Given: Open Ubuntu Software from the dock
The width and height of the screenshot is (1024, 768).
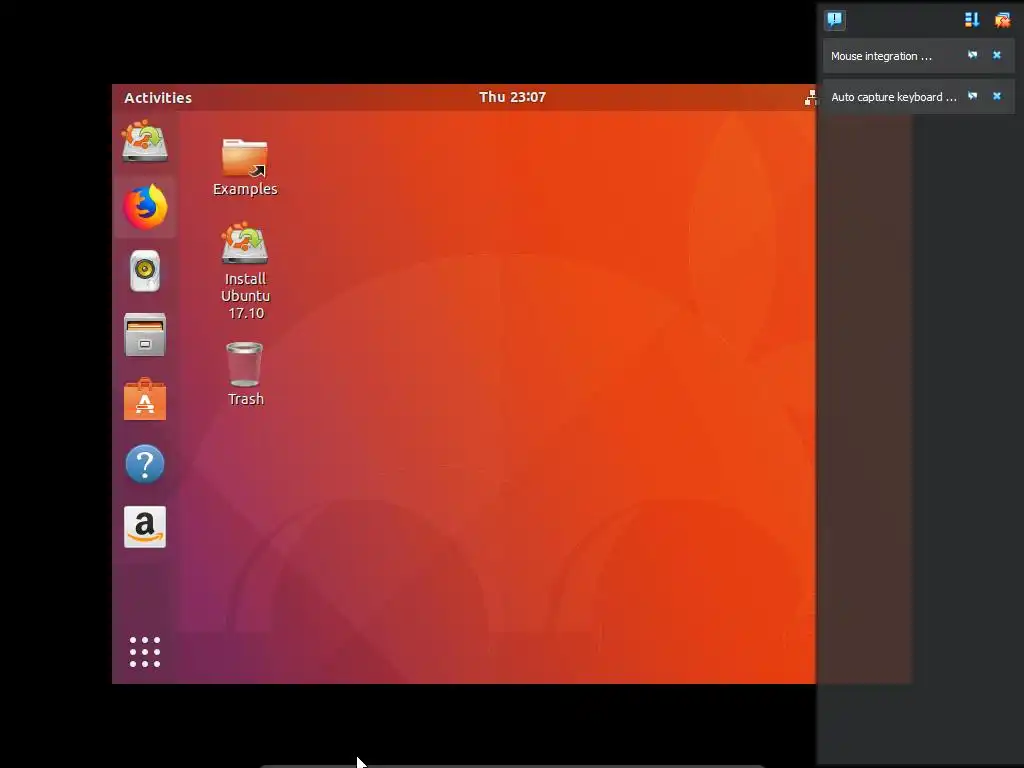Looking at the screenshot, I should 145,399.
